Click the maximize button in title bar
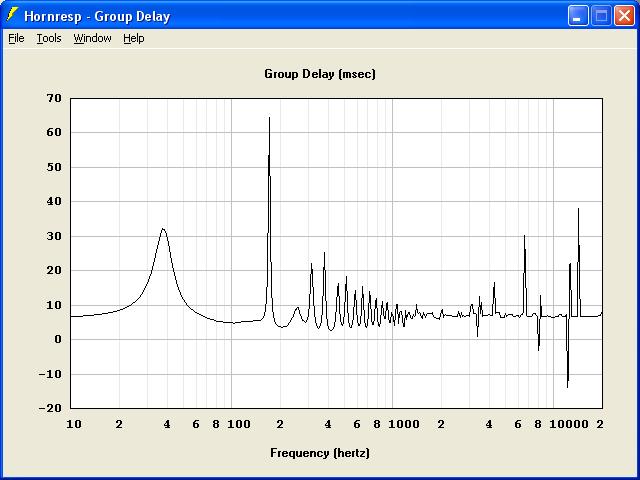Image resolution: width=640 pixels, height=480 pixels. [601, 16]
